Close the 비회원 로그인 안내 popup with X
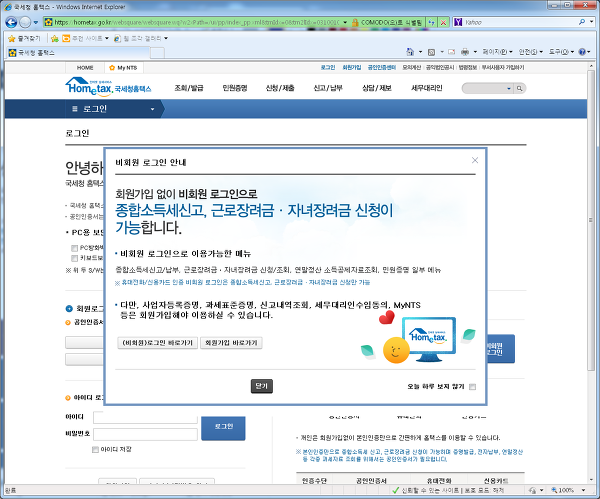 (x=475, y=160)
